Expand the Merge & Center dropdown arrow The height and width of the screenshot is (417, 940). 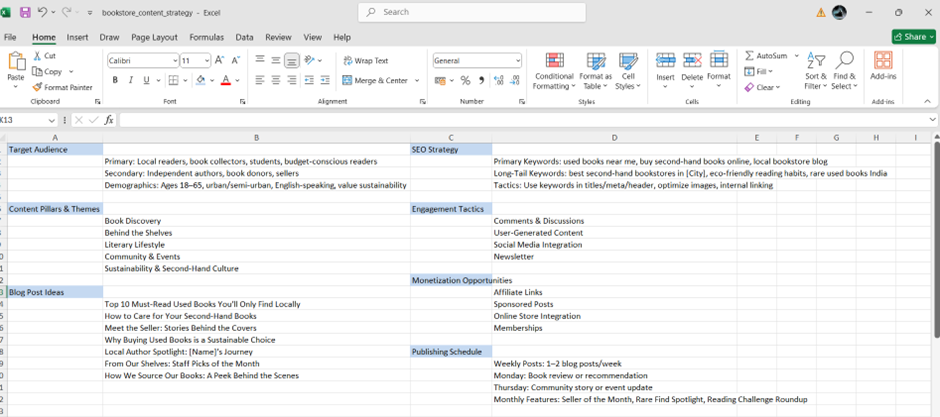(x=417, y=80)
